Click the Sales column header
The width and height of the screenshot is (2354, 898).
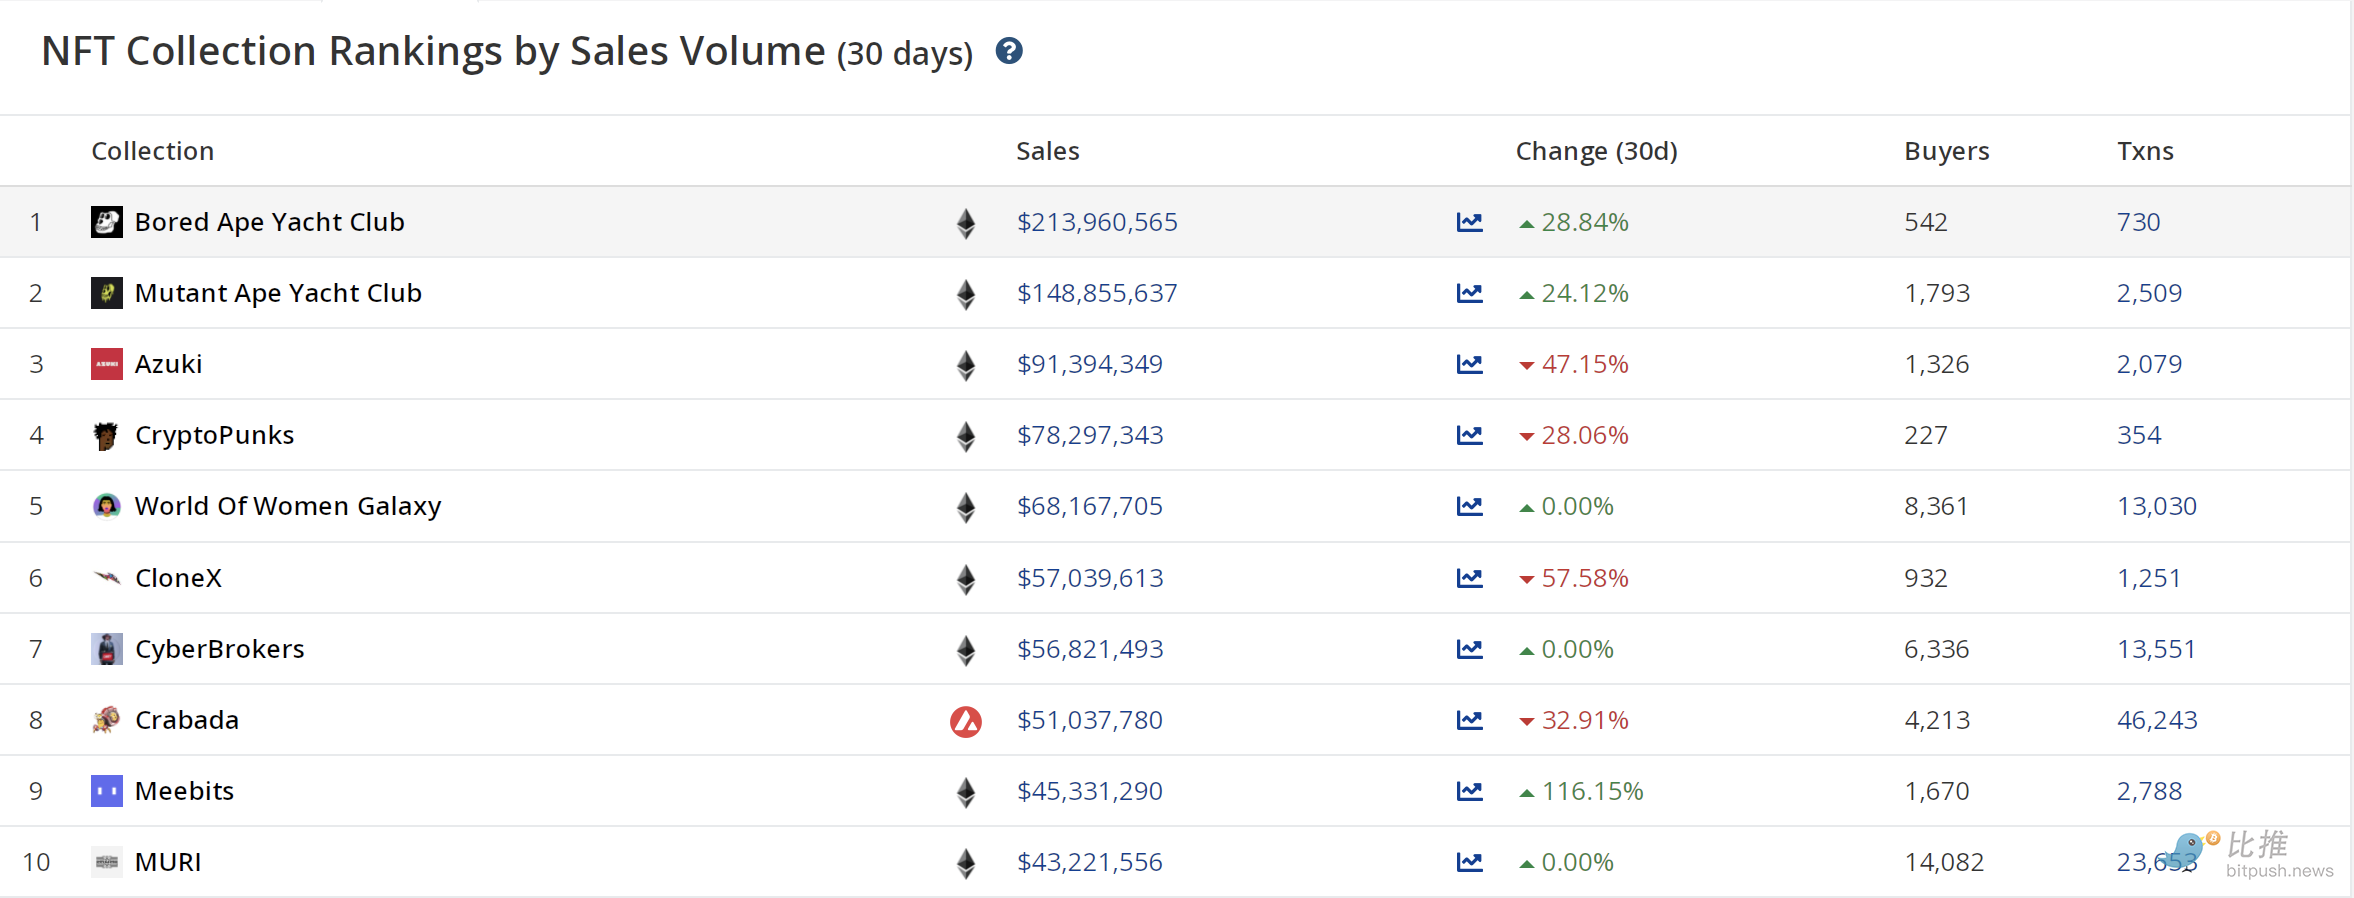(1048, 151)
